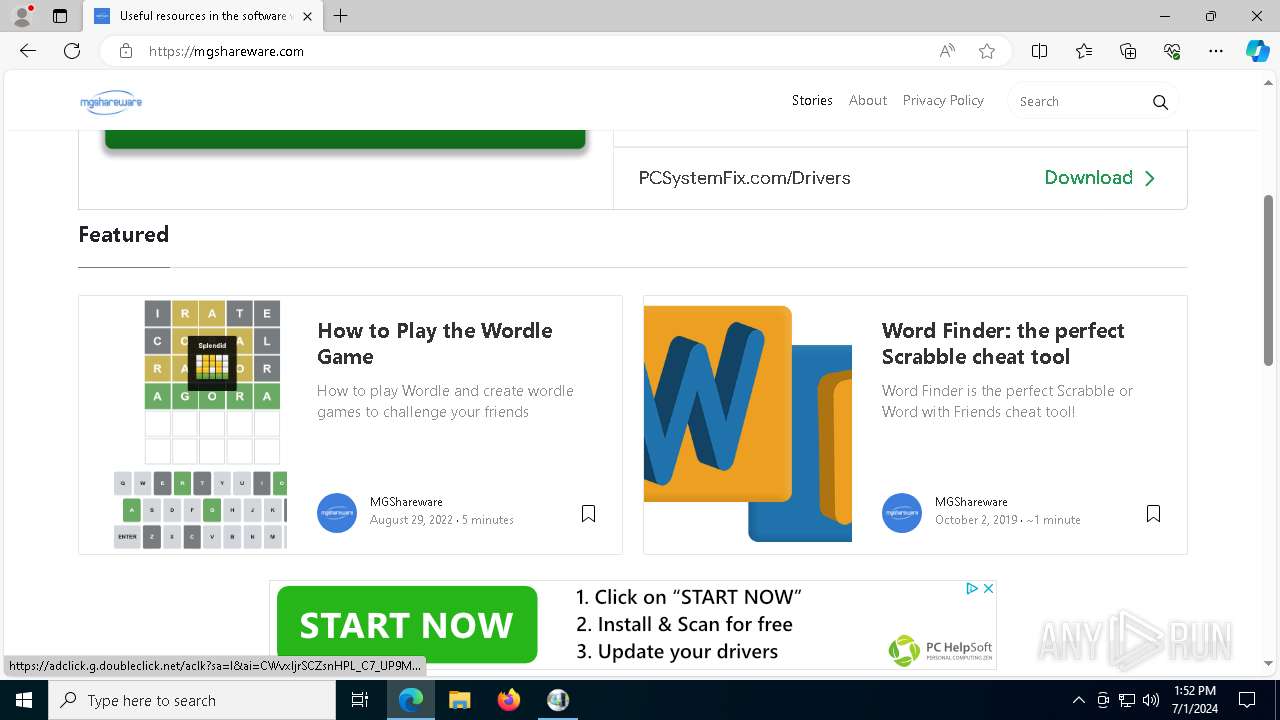Open Task View
The height and width of the screenshot is (720, 1280).
(360, 700)
